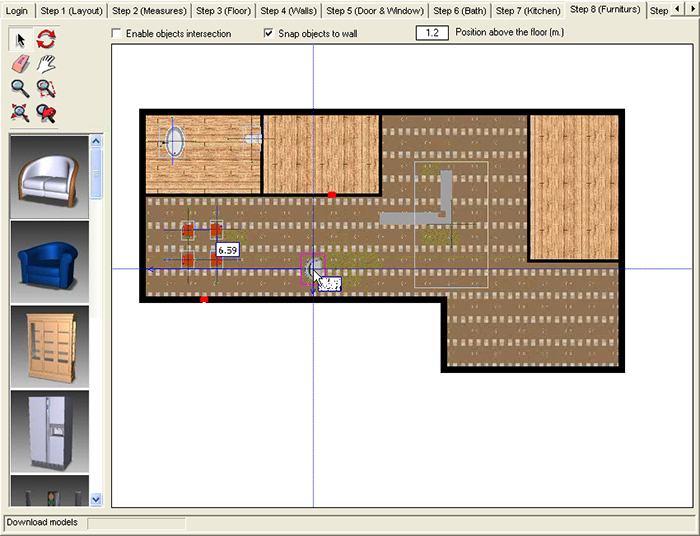
Task: Uncheck Snap objects to wall
Action: 269,34
